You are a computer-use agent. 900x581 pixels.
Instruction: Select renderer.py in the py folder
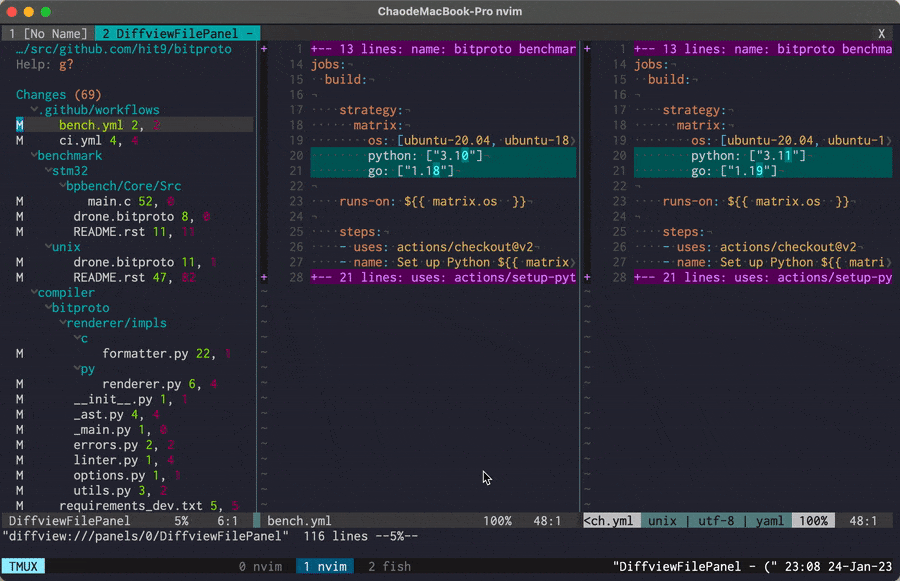coord(141,384)
